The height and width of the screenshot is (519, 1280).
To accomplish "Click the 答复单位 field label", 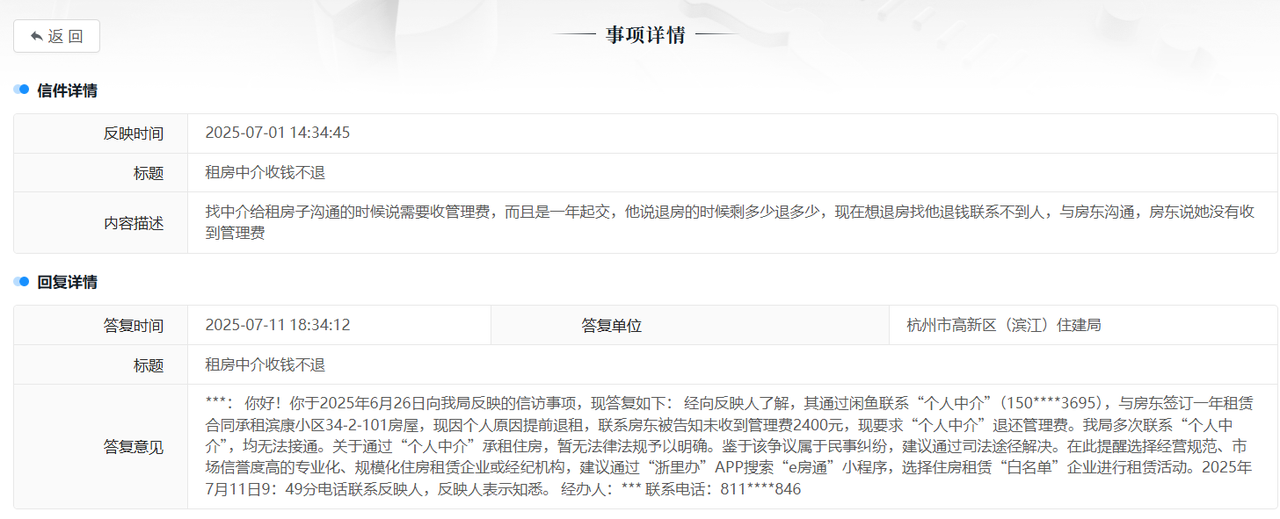I will point(611,325).
